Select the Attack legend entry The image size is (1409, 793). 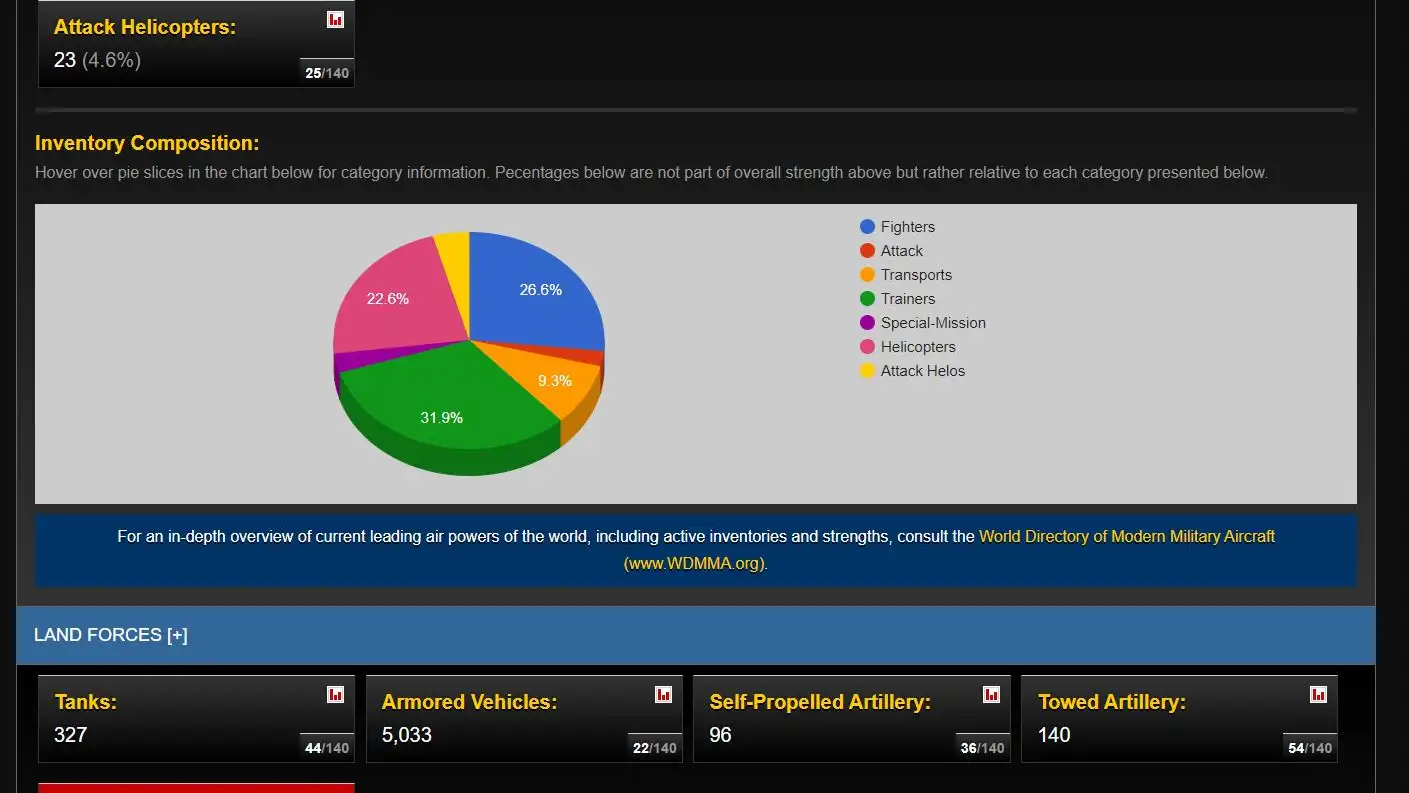901,251
